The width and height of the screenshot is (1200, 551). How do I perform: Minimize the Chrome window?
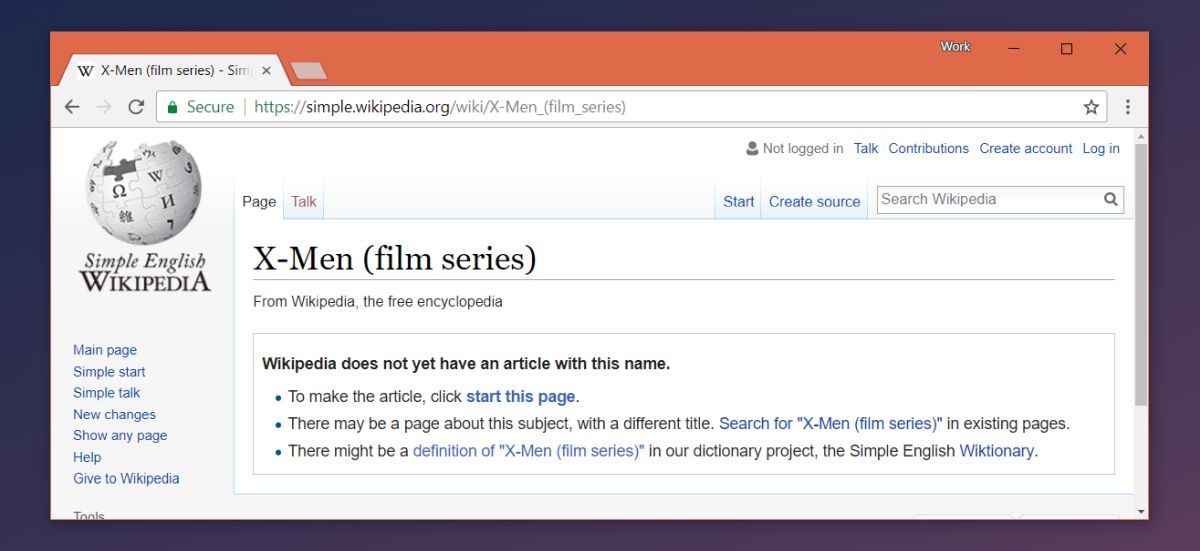(1014, 48)
